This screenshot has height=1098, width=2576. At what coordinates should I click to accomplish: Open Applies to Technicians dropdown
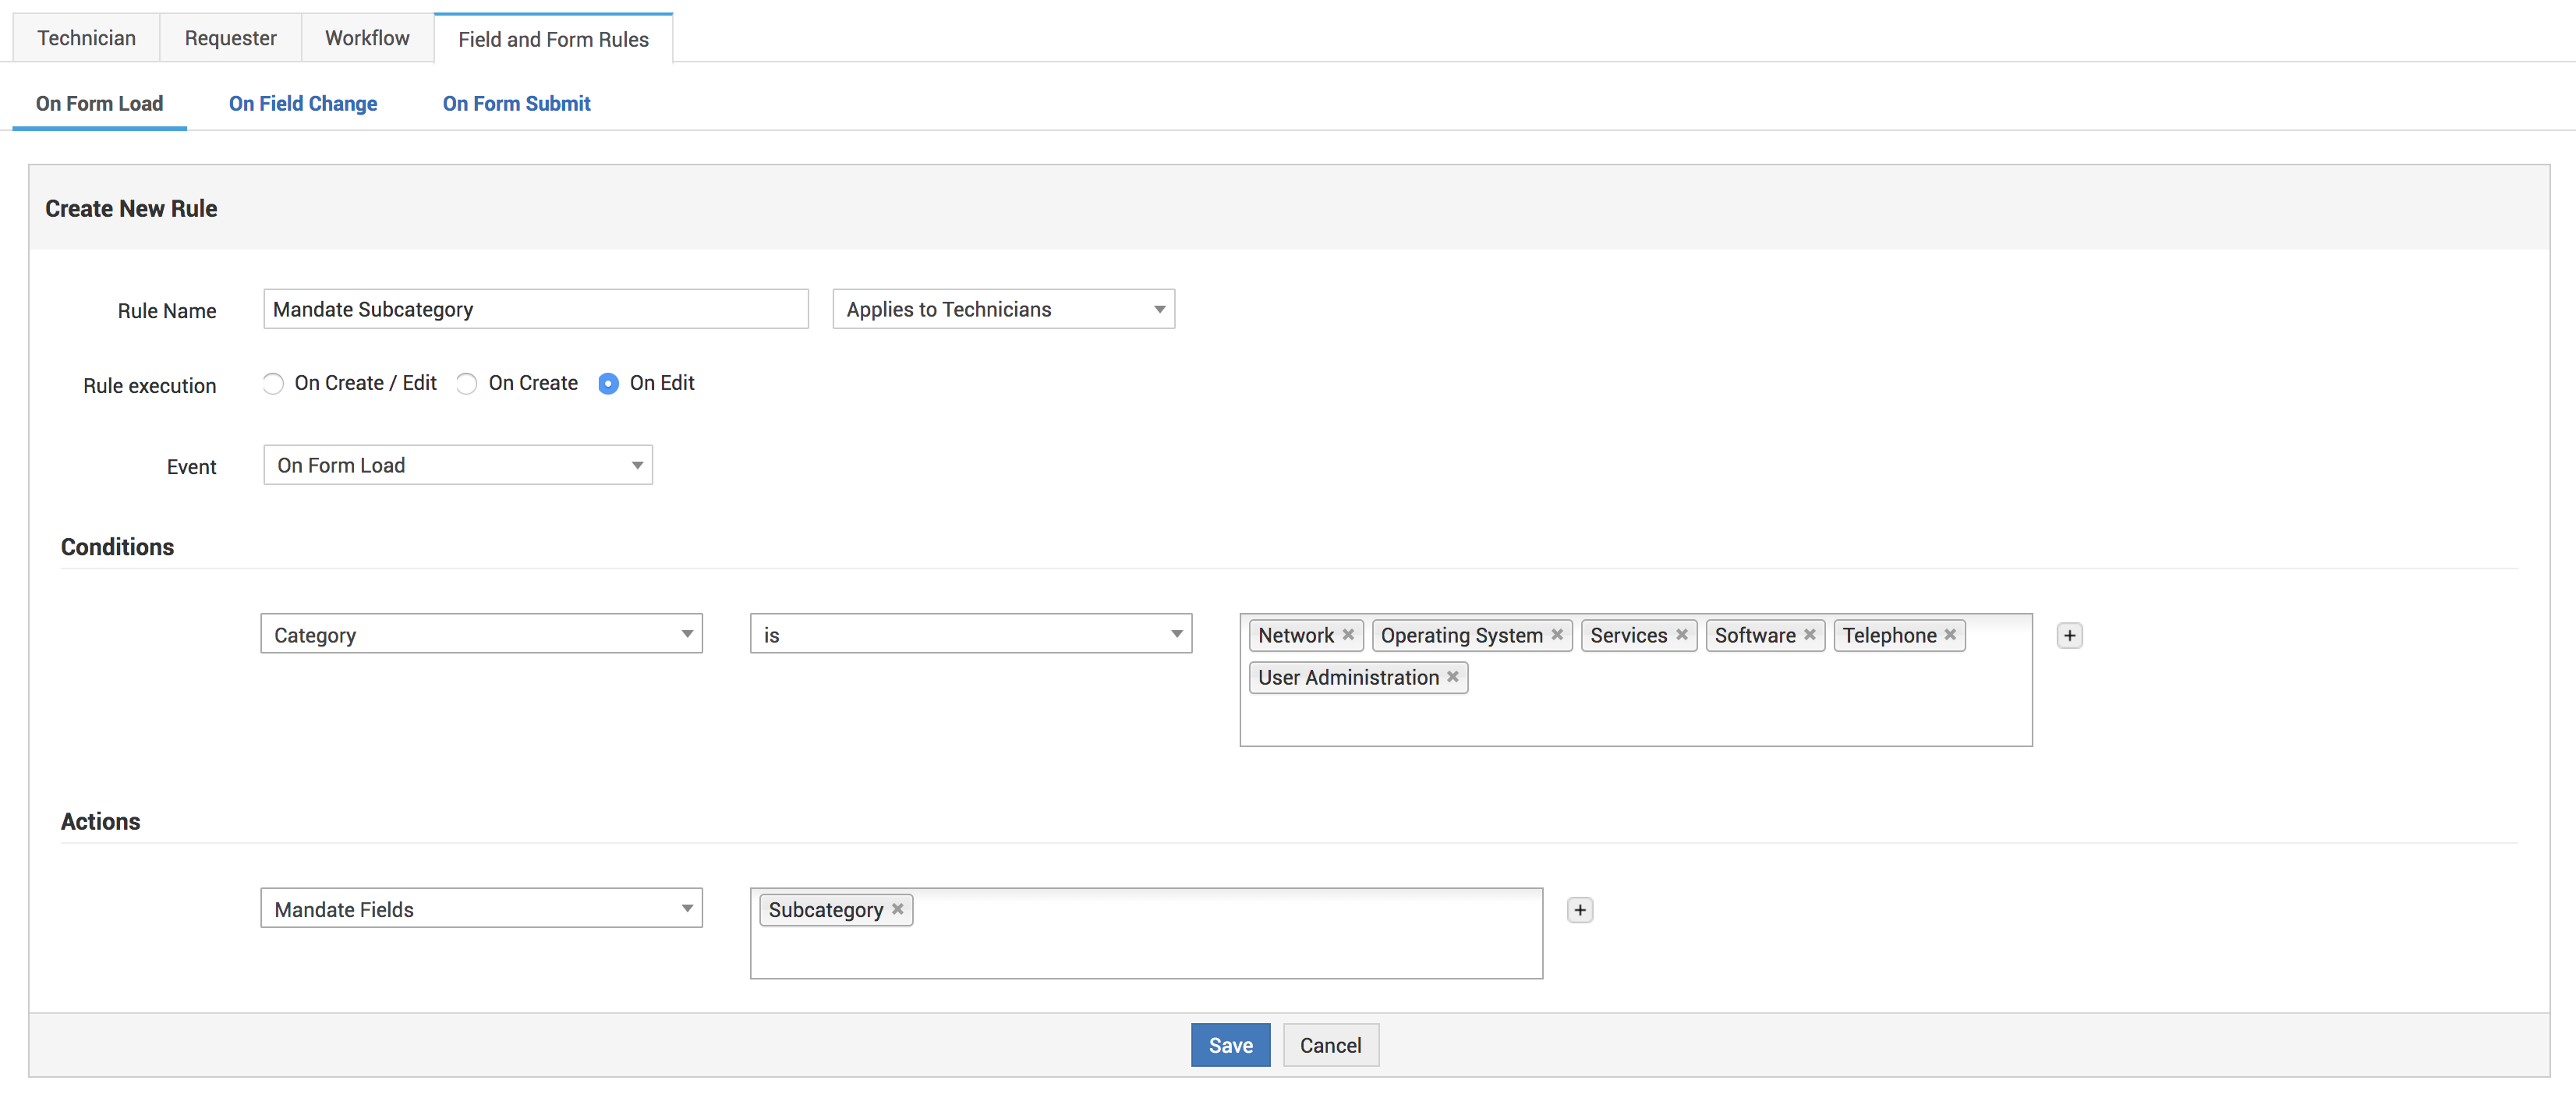click(1003, 310)
